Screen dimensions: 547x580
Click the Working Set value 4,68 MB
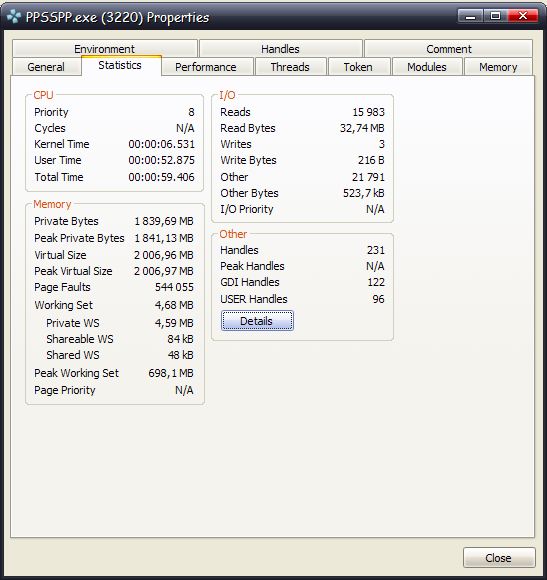coord(174,305)
